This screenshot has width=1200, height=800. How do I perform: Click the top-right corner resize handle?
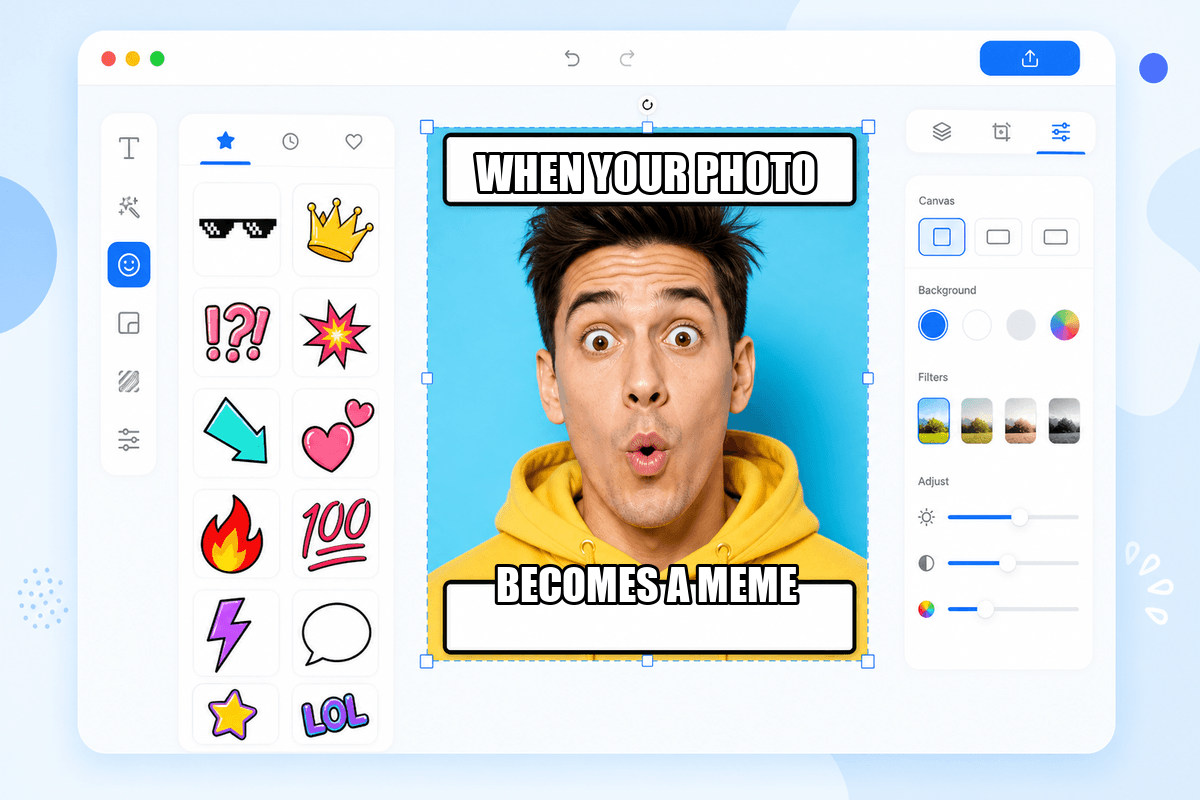click(x=868, y=127)
